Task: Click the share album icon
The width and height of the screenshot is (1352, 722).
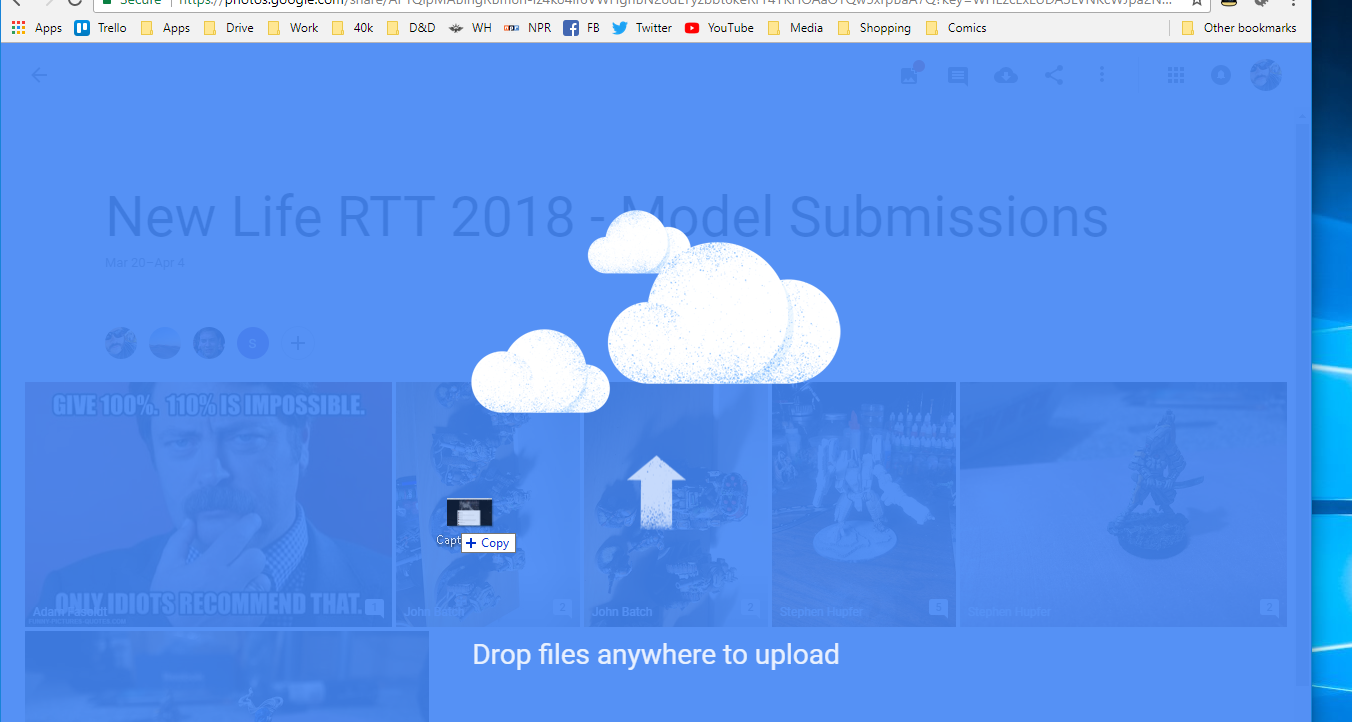Action: pyautogui.click(x=1054, y=75)
